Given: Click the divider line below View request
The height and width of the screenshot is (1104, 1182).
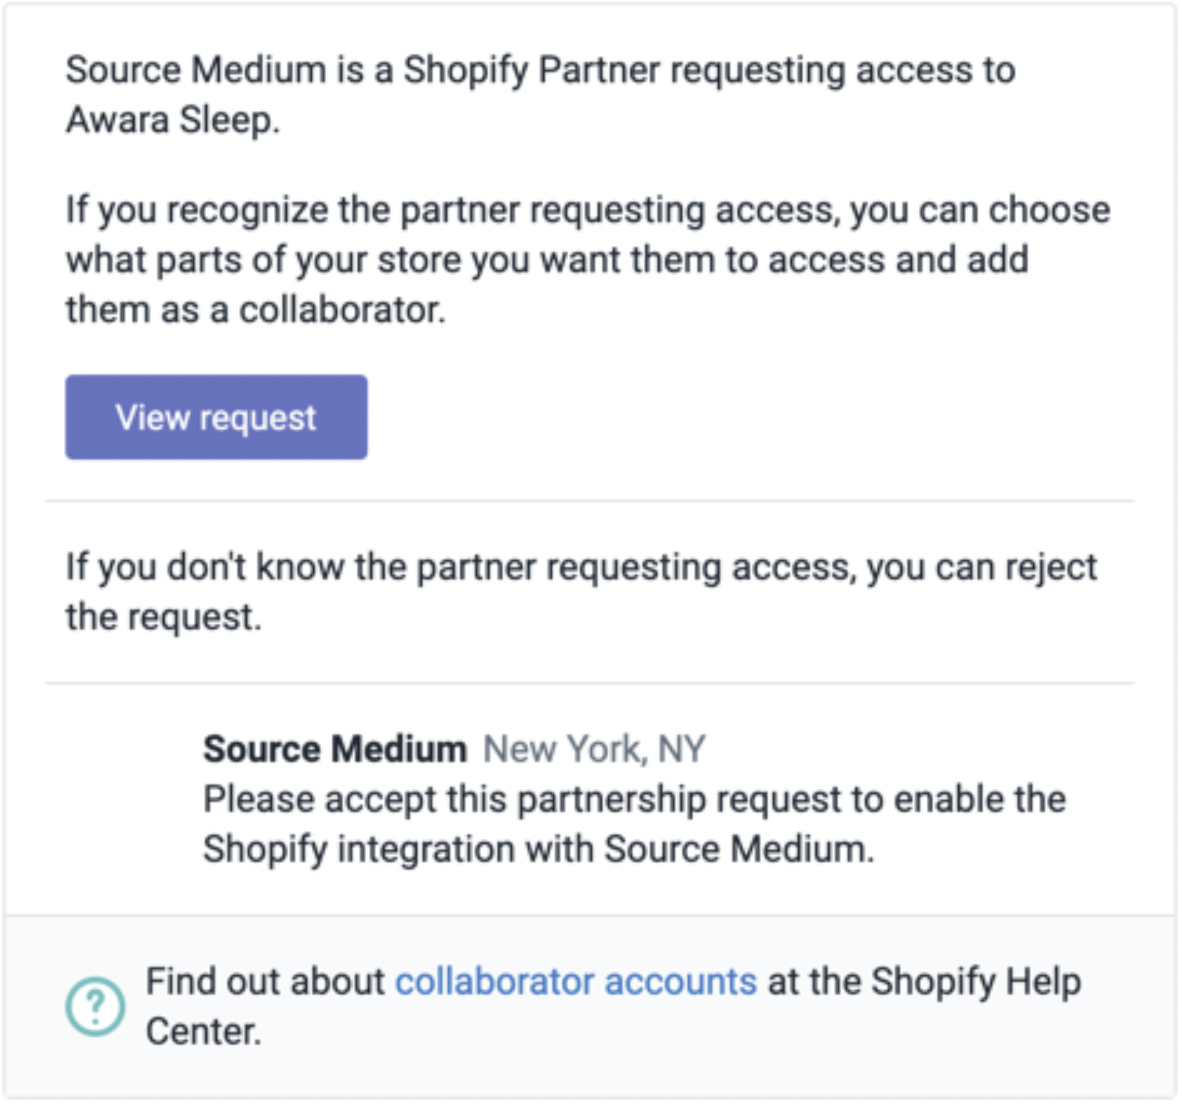Looking at the screenshot, I should pos(589,500).
